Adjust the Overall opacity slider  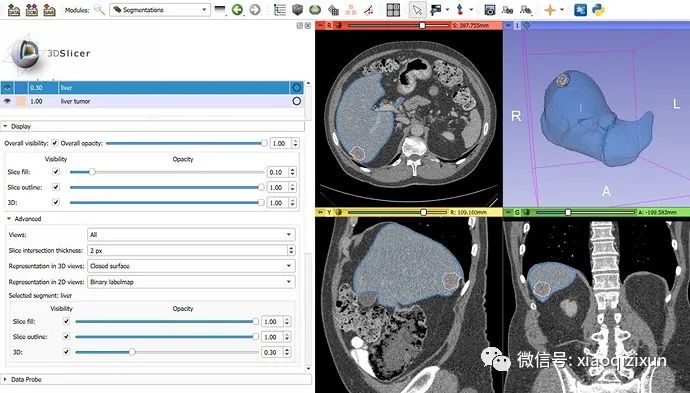186,143
